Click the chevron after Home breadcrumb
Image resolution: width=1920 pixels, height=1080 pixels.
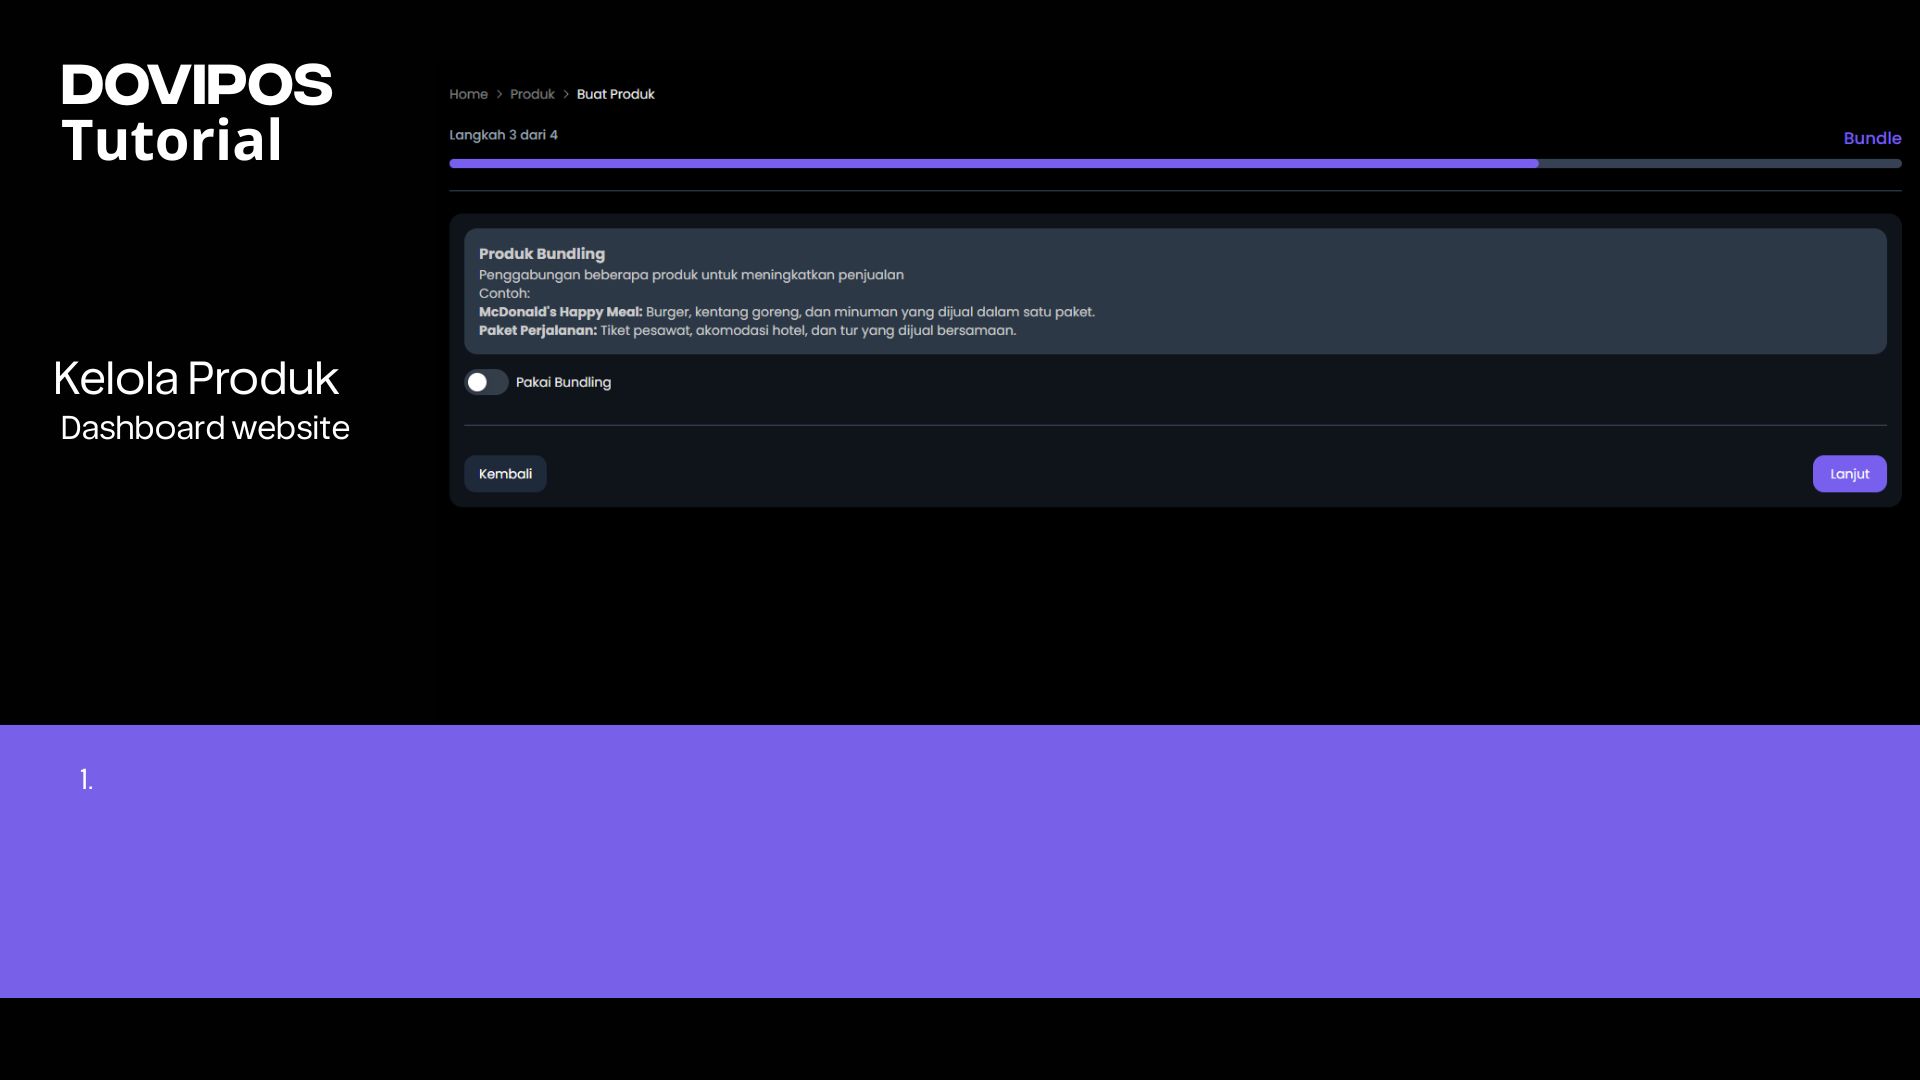[499, 94]
